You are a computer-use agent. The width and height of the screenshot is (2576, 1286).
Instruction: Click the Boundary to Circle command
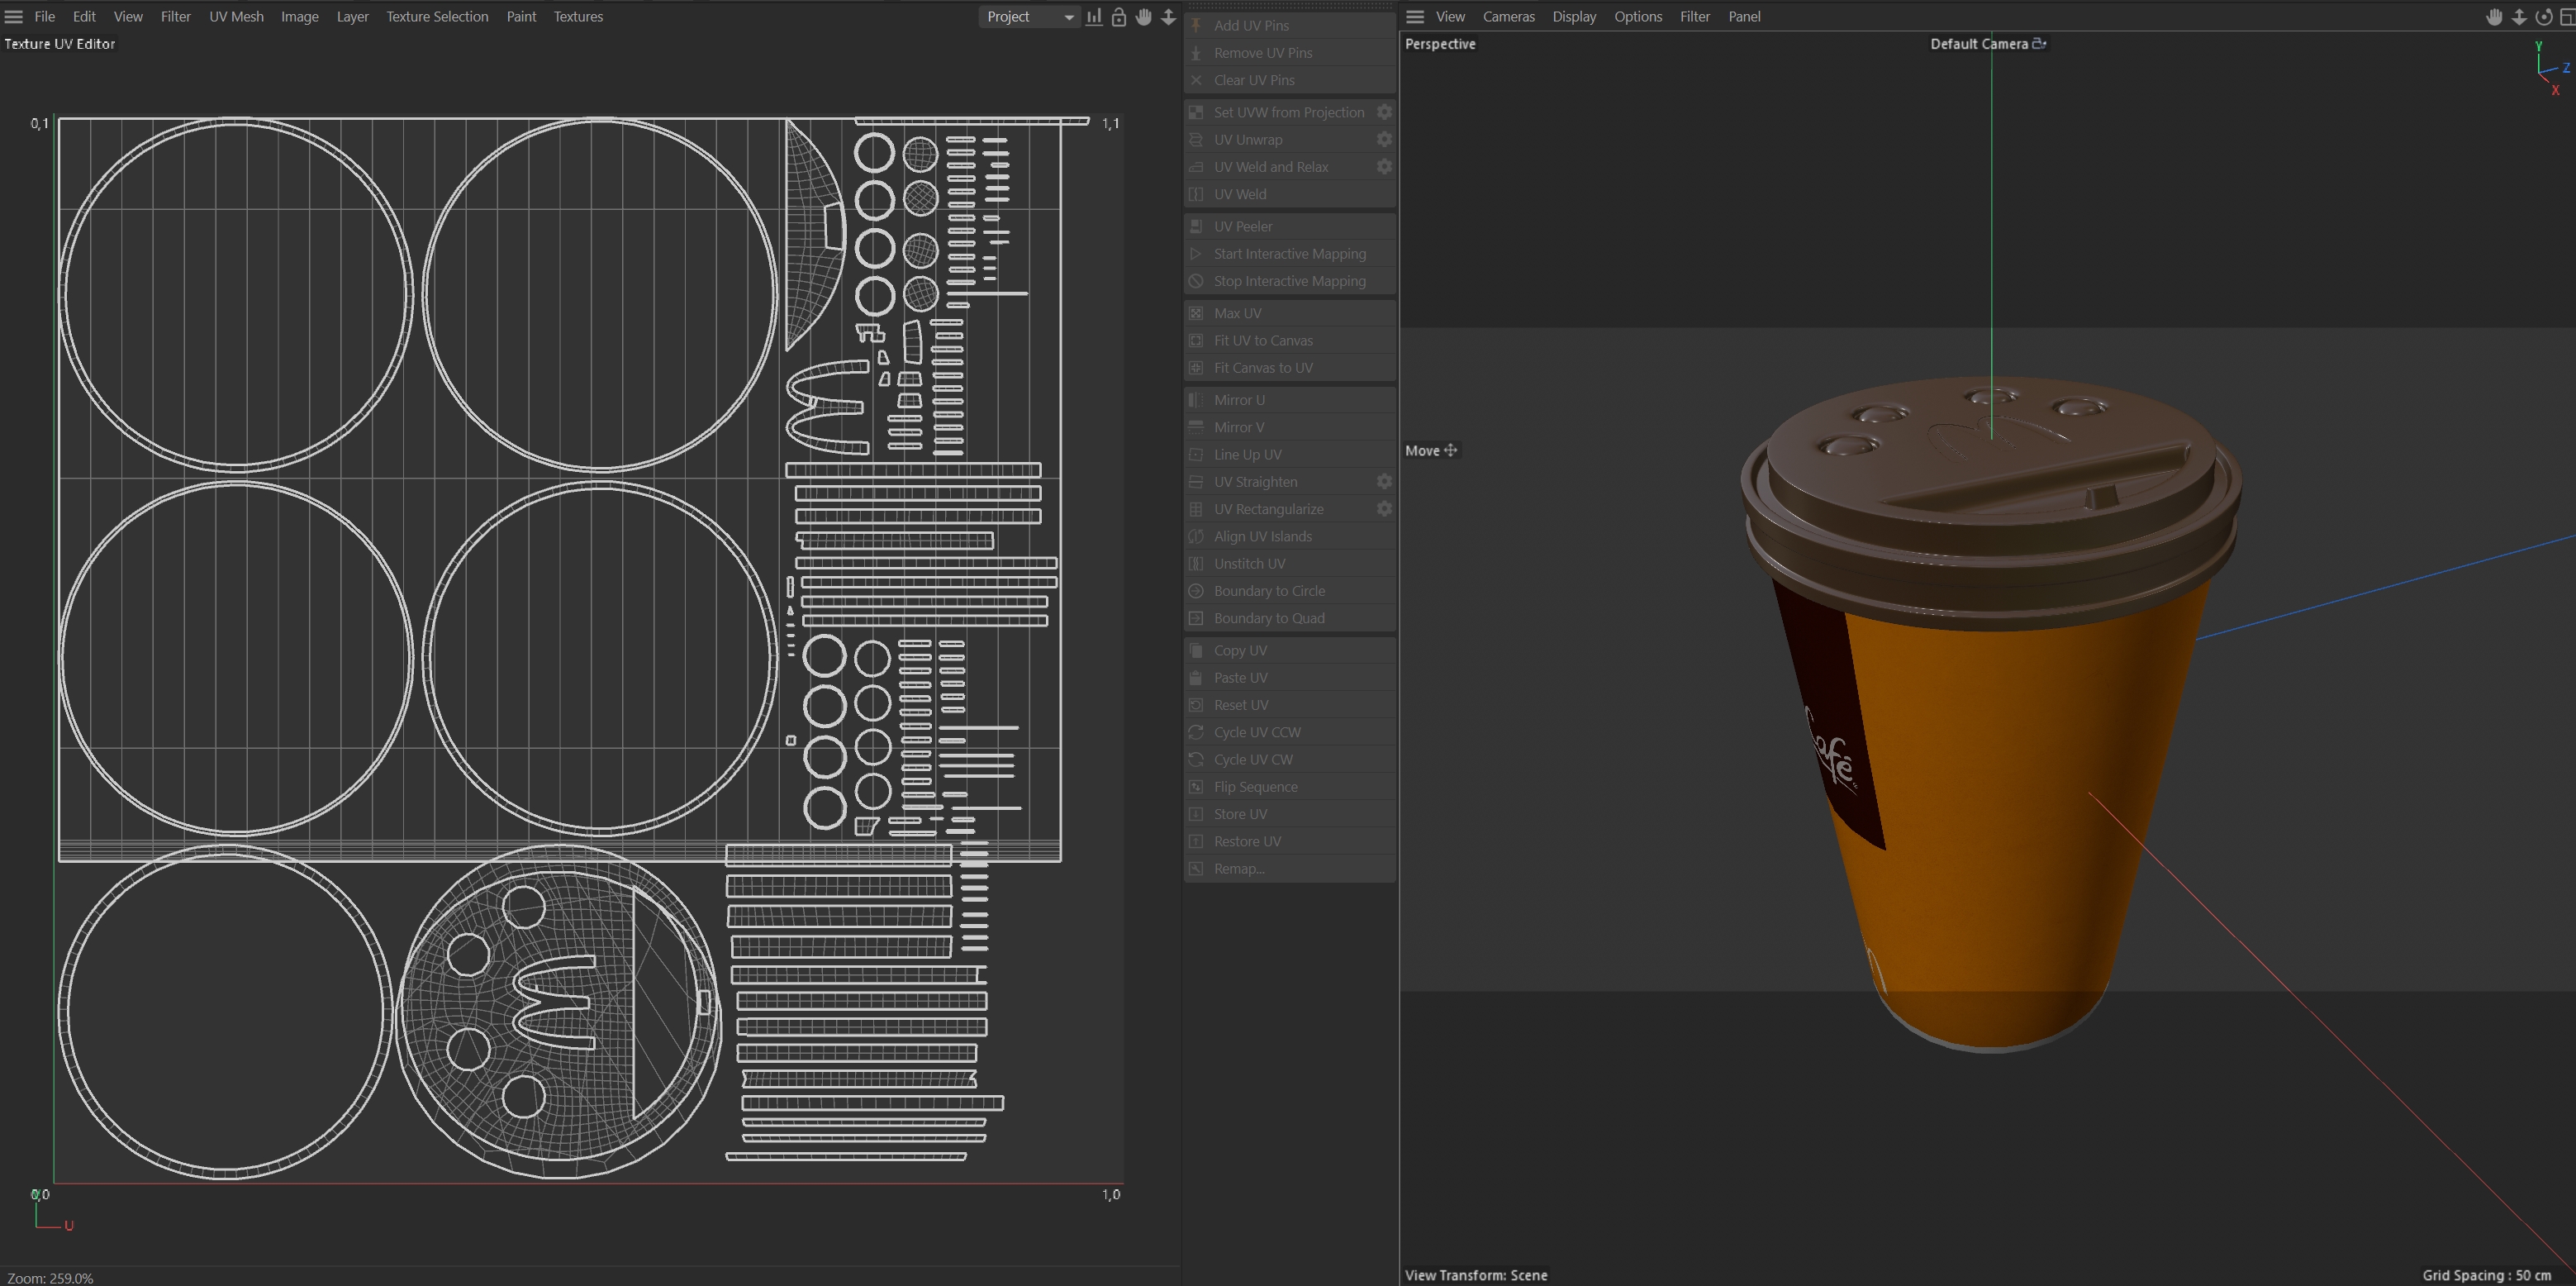[x=1269, y=591]
